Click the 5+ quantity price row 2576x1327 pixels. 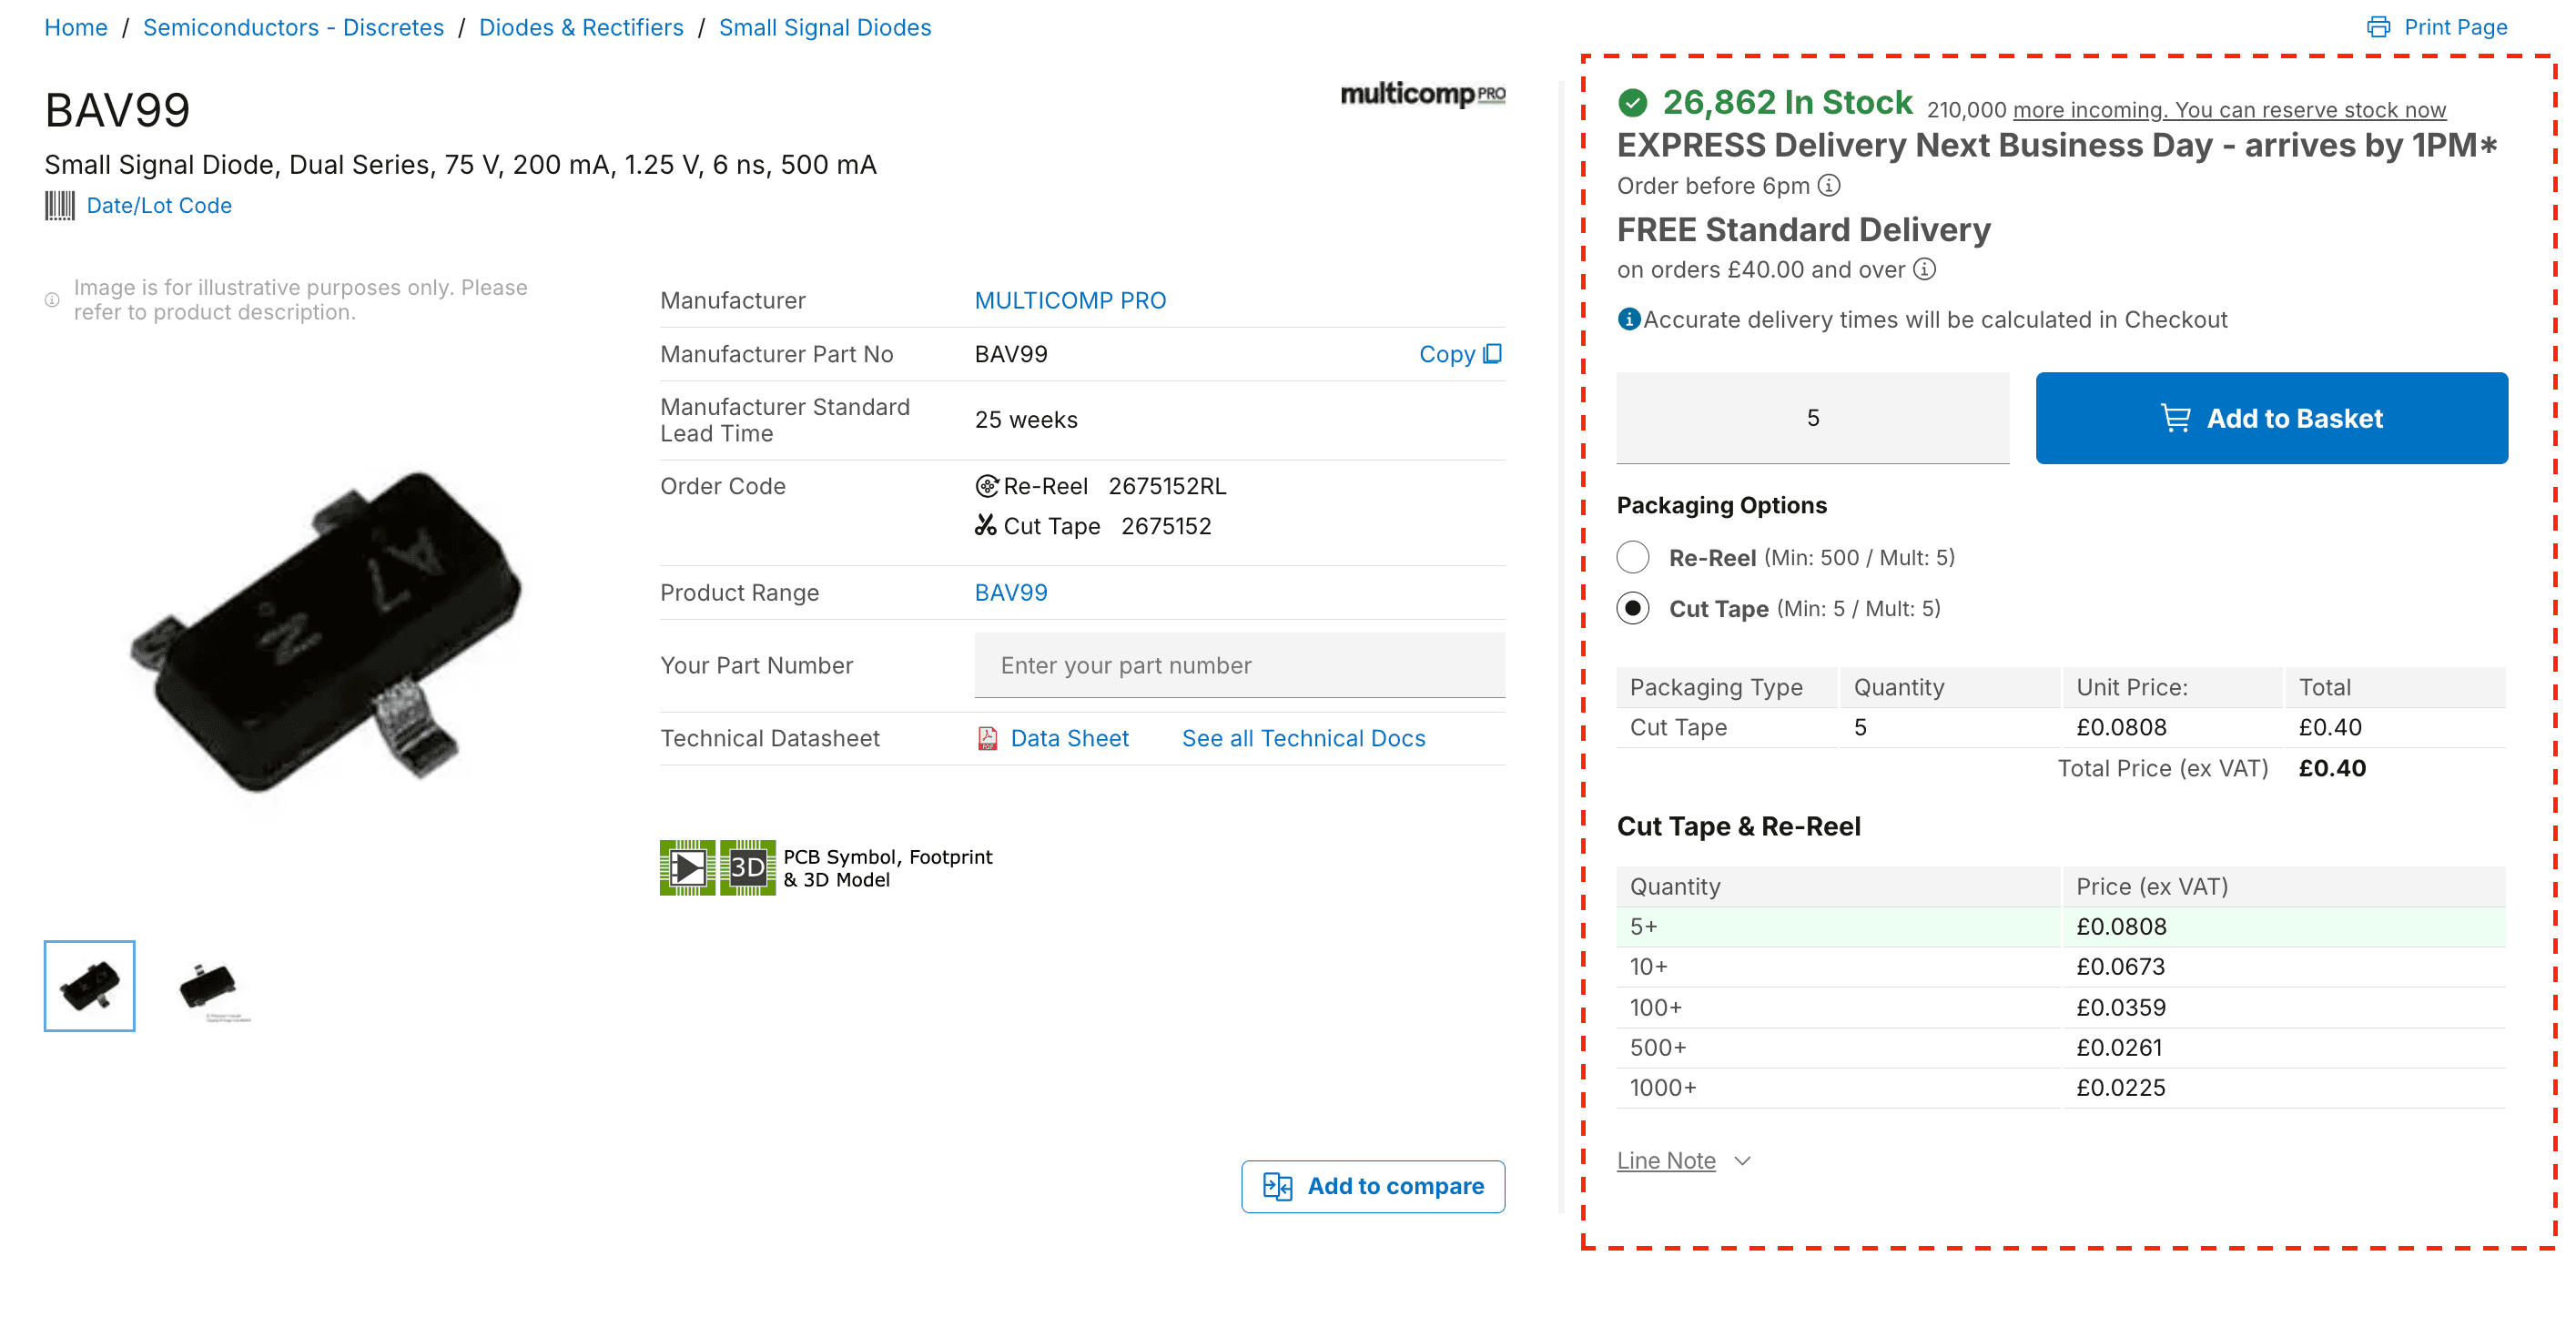click(x=2061, y=927)
